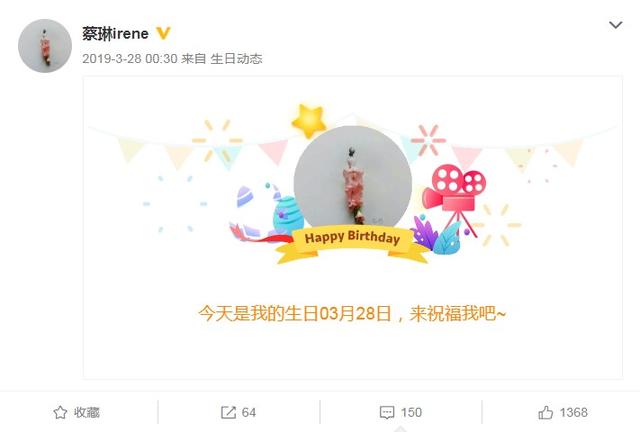Click the comment bubble icon
Viewport: 640px width, 432px height.
click(x=387, y=412)
